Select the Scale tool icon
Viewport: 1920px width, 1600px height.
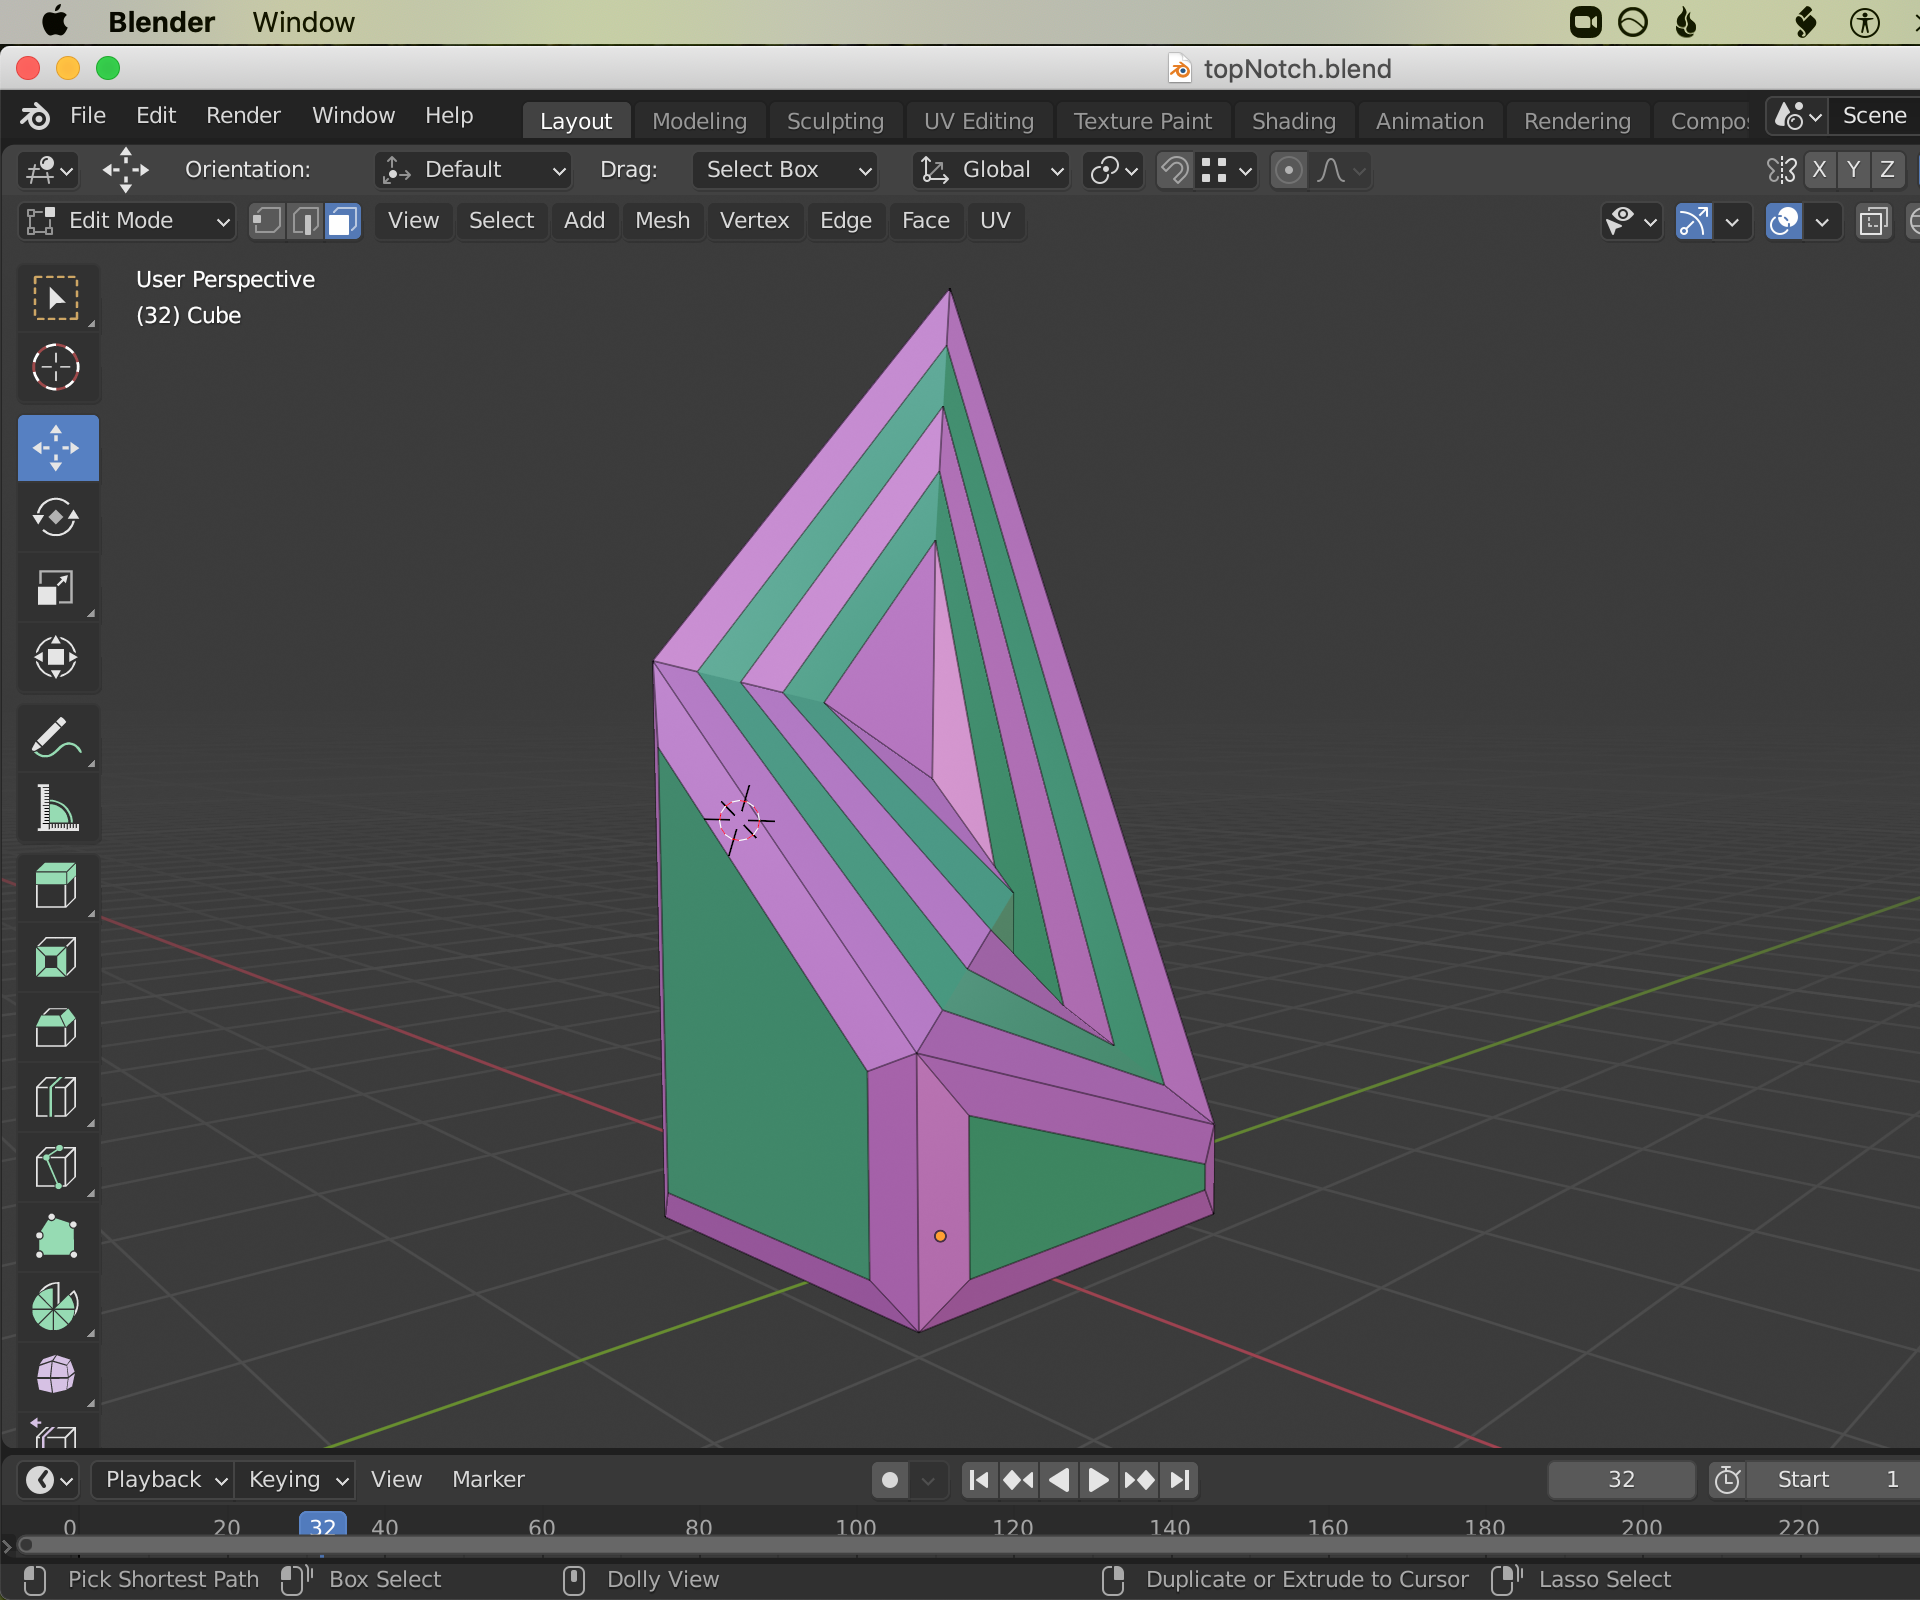(56, 588)
